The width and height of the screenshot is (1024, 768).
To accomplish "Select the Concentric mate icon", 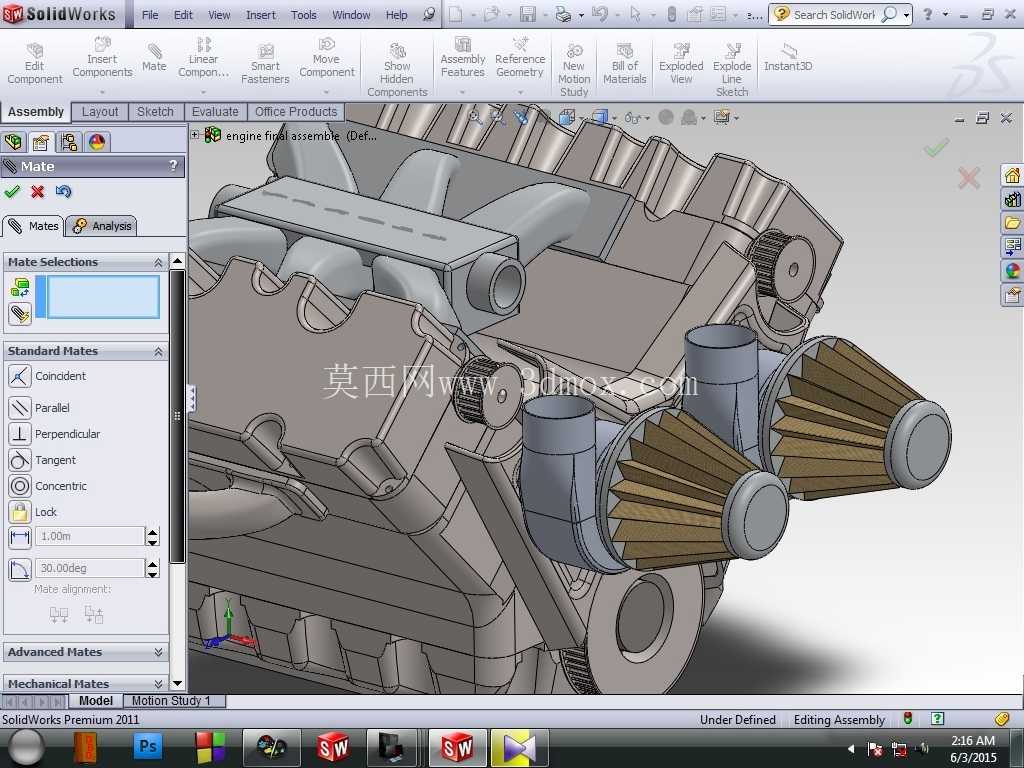I will pyautogui.click(x=20, y=486).
